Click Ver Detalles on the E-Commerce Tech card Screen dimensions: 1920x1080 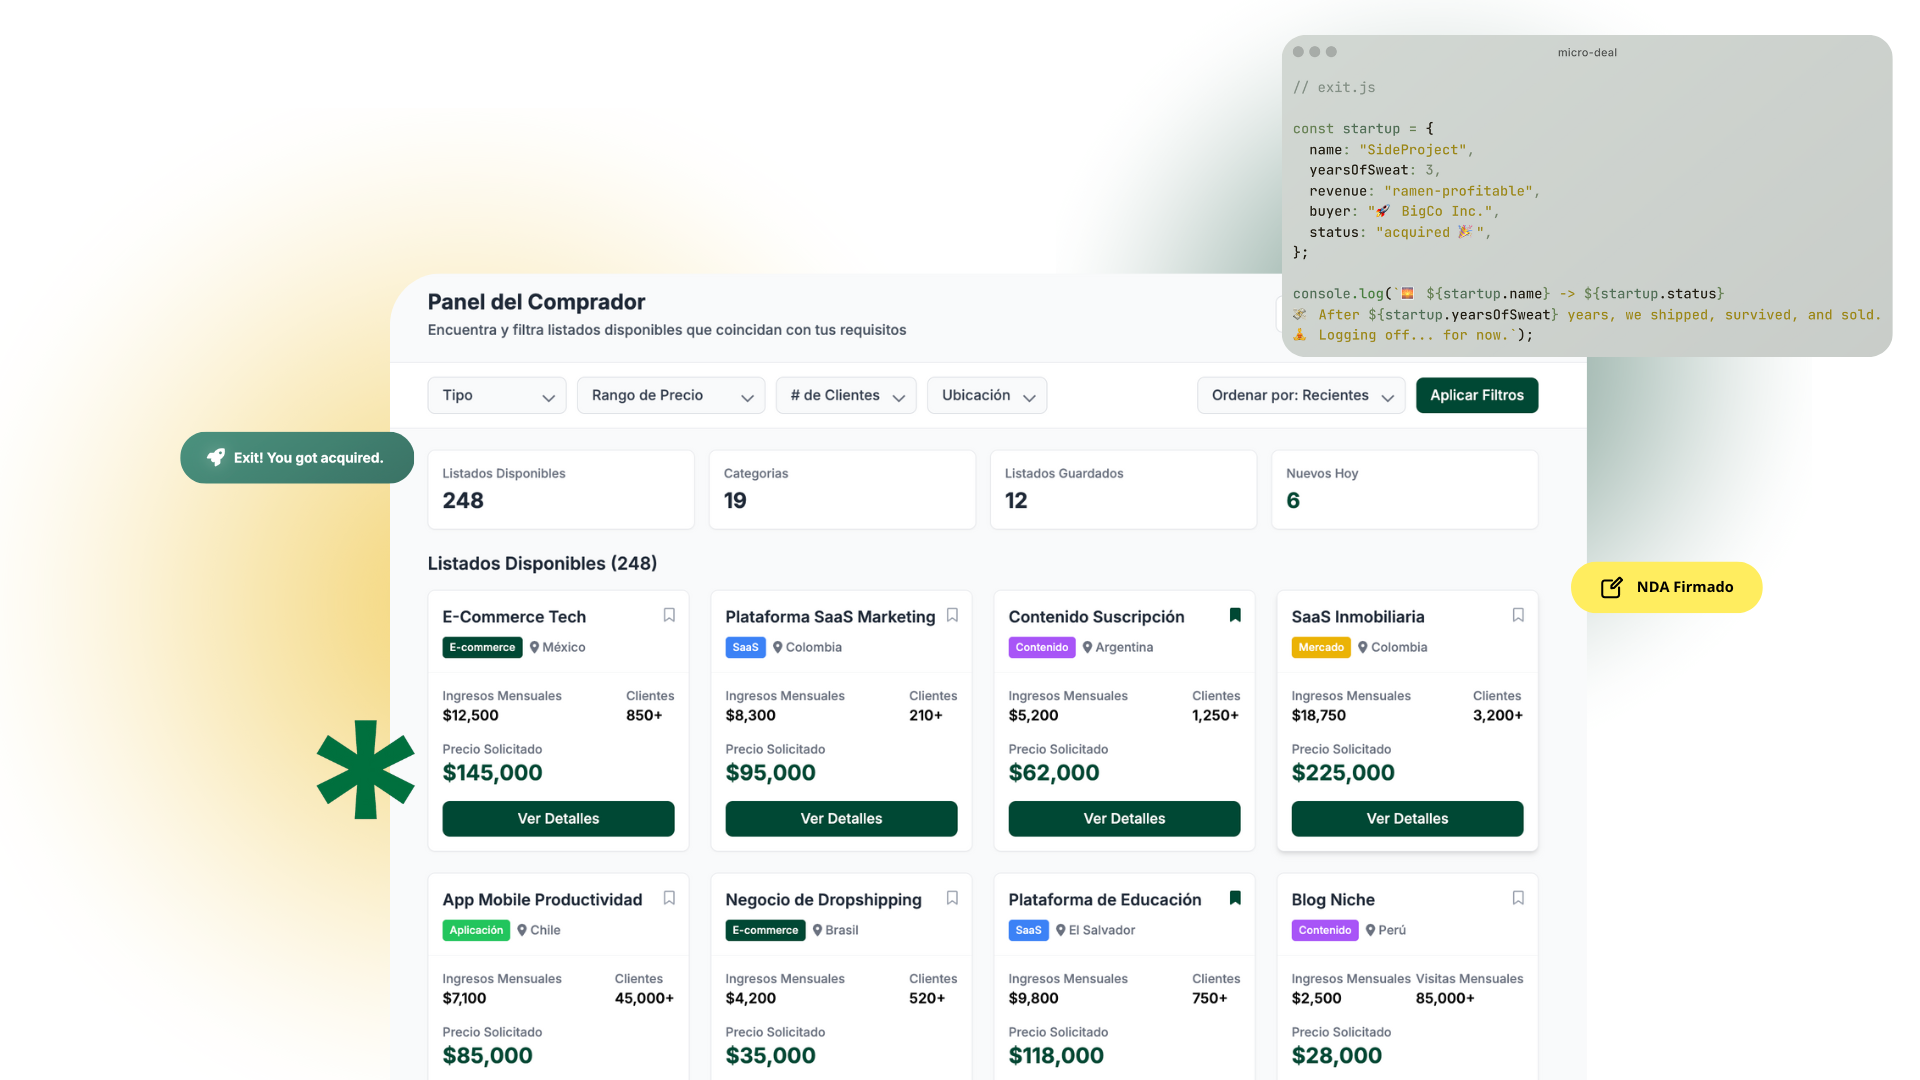(x=558, y=818)
